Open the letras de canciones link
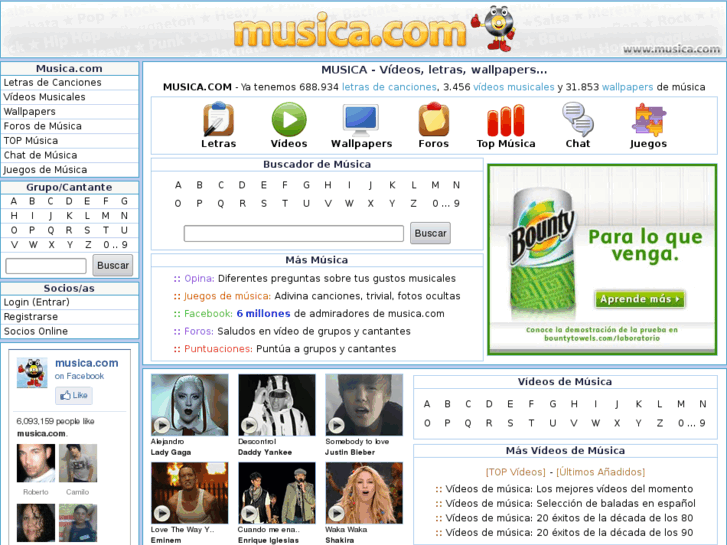727x545 pixels. tap(389, 87)
